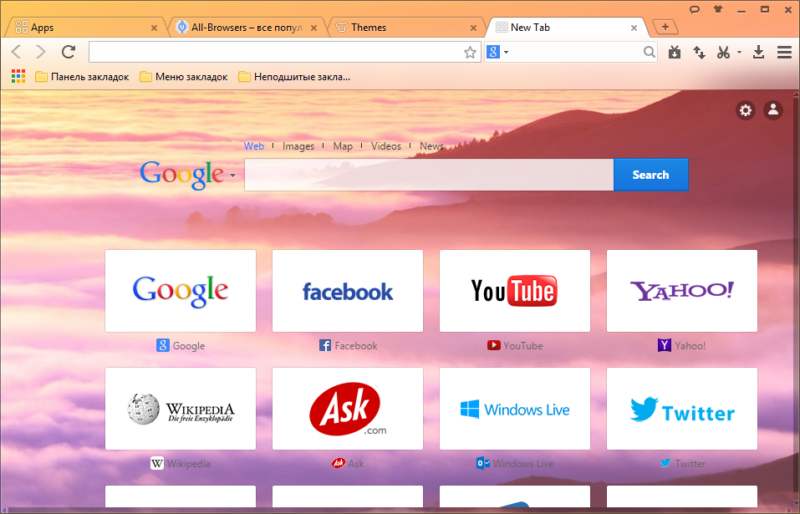This screenshot has height=514, width=800.
Task: Open the new tab page settings gear
Action: (745, 111)
